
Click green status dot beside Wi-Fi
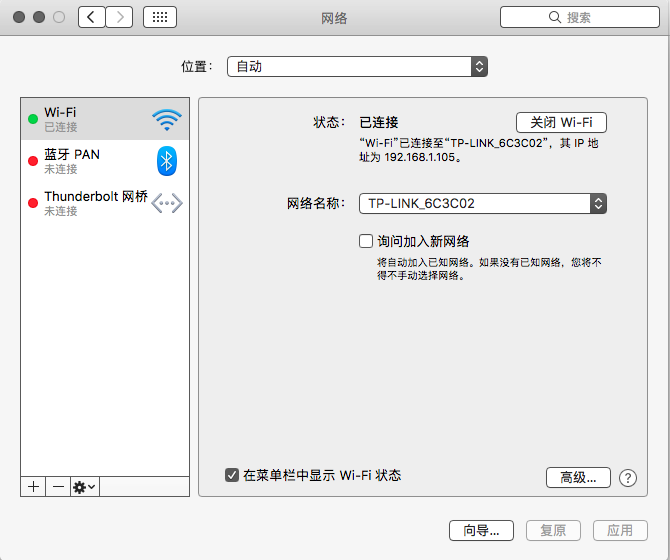coord(33,119)
